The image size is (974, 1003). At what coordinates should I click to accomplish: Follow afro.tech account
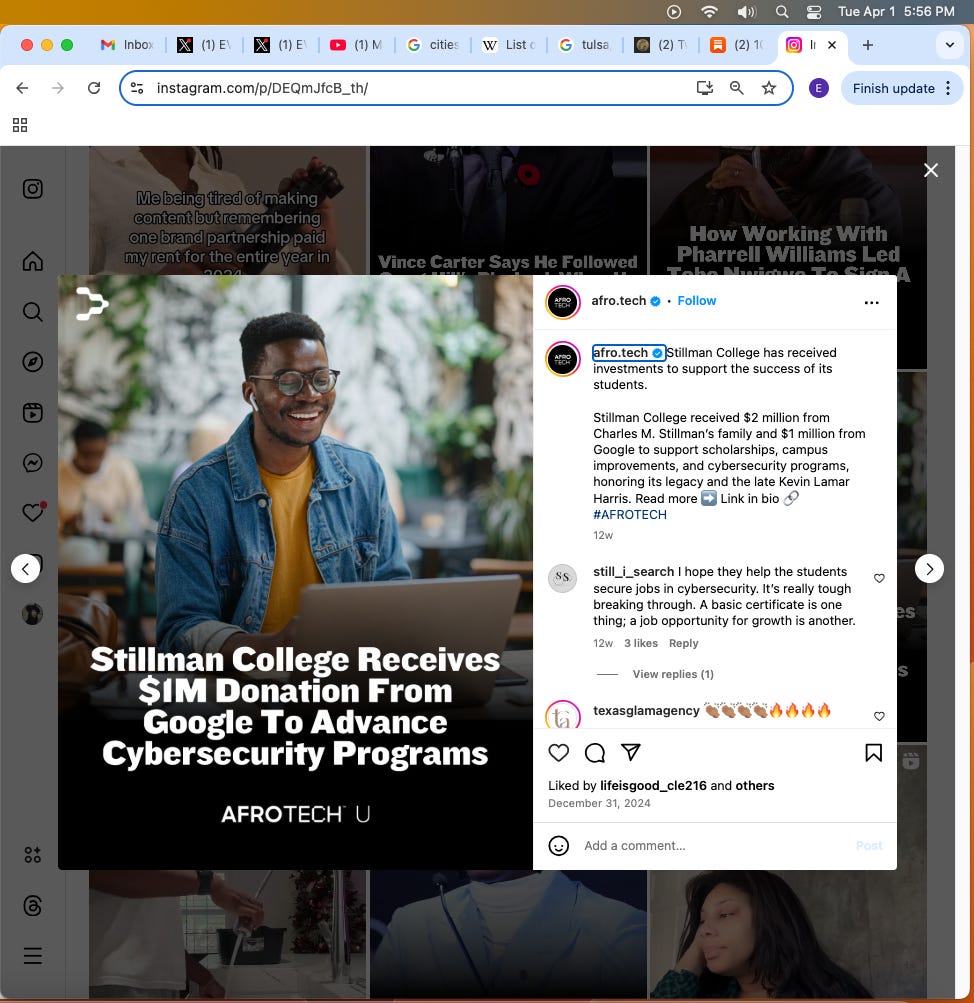(696, 301)
